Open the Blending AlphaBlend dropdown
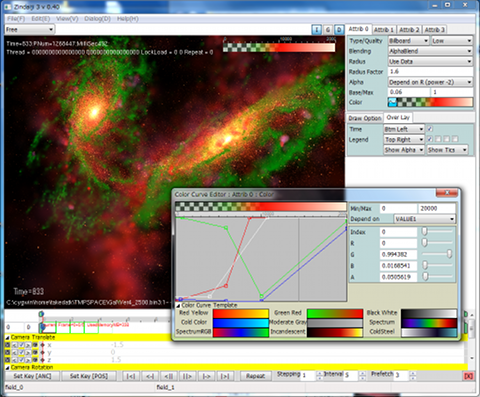The height and width of the screenshot is (397, 480). click(x=430, y=51)
